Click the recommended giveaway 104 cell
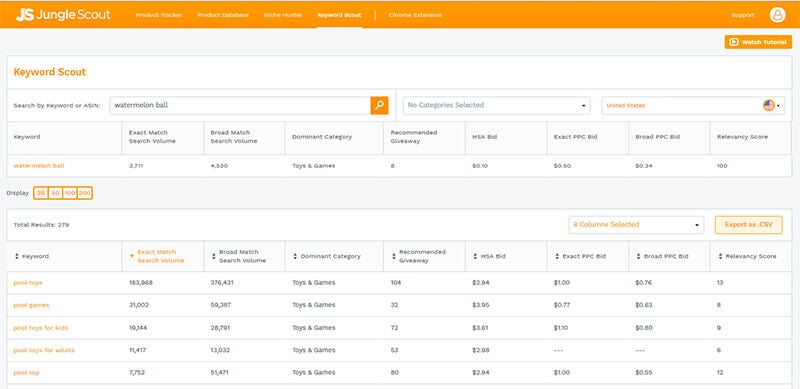Screen dimensions: 800x389 396,282
